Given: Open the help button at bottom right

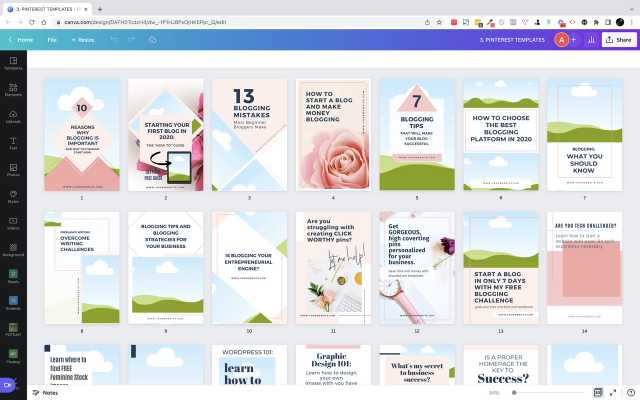Looking at the screenshot, I should pos(628,393).
